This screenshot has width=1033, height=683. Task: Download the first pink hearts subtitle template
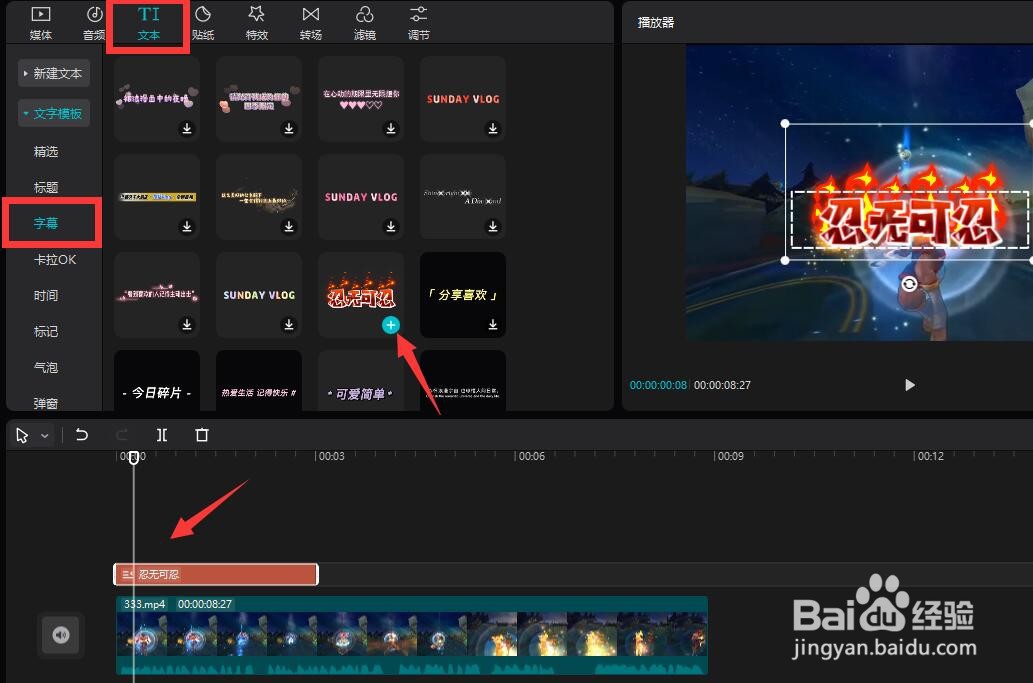coord(187,128)
